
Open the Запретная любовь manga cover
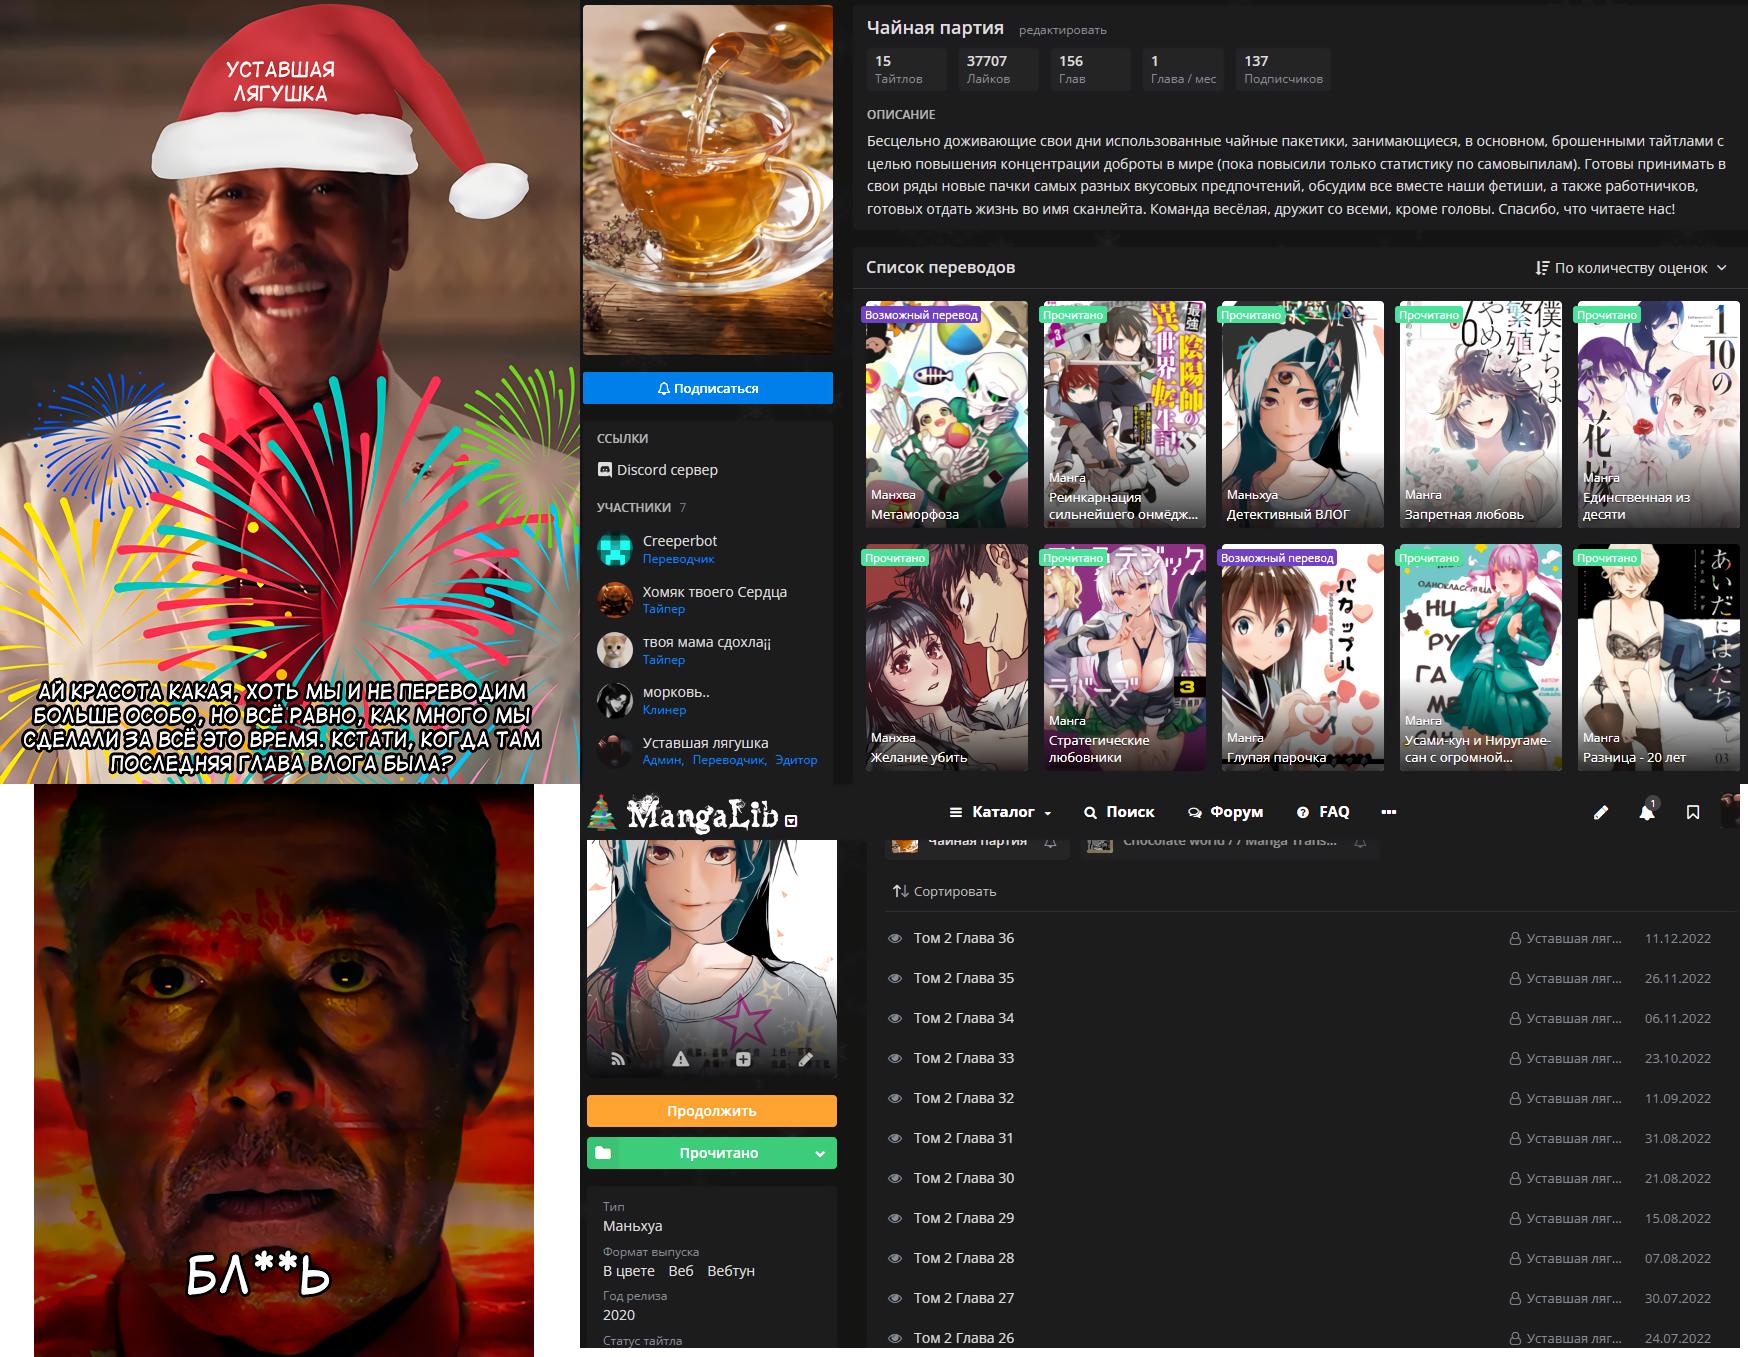coord(1480,414)
